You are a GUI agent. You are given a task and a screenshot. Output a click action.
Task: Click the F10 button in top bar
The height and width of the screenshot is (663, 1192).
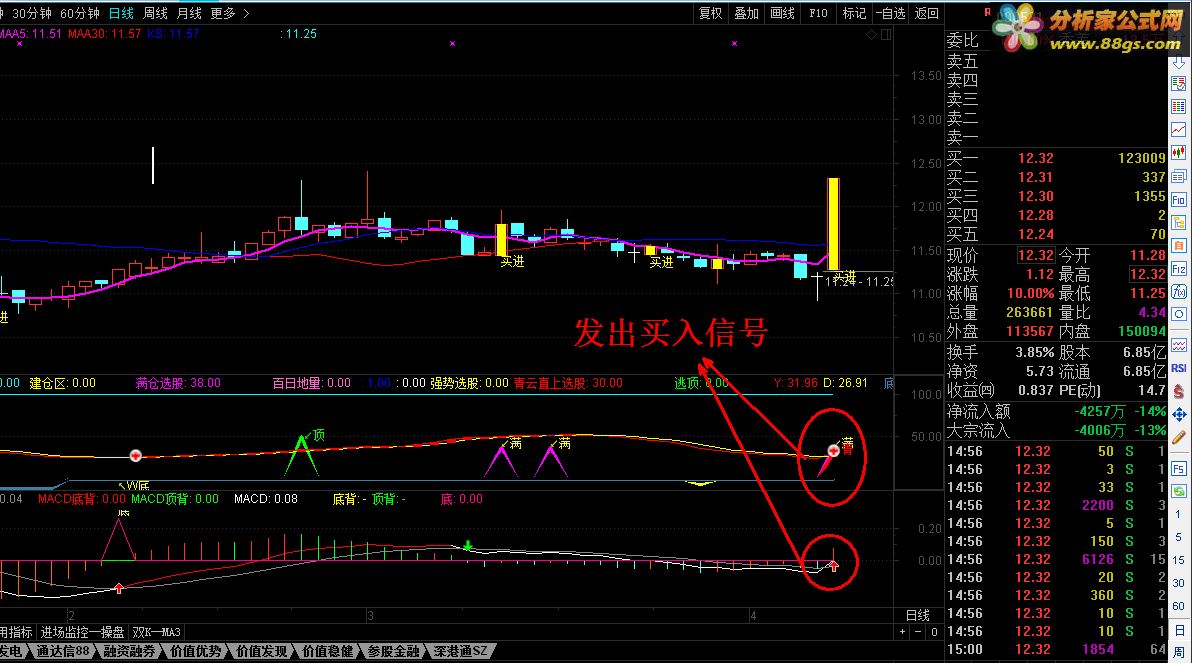[x=818, y=14]
